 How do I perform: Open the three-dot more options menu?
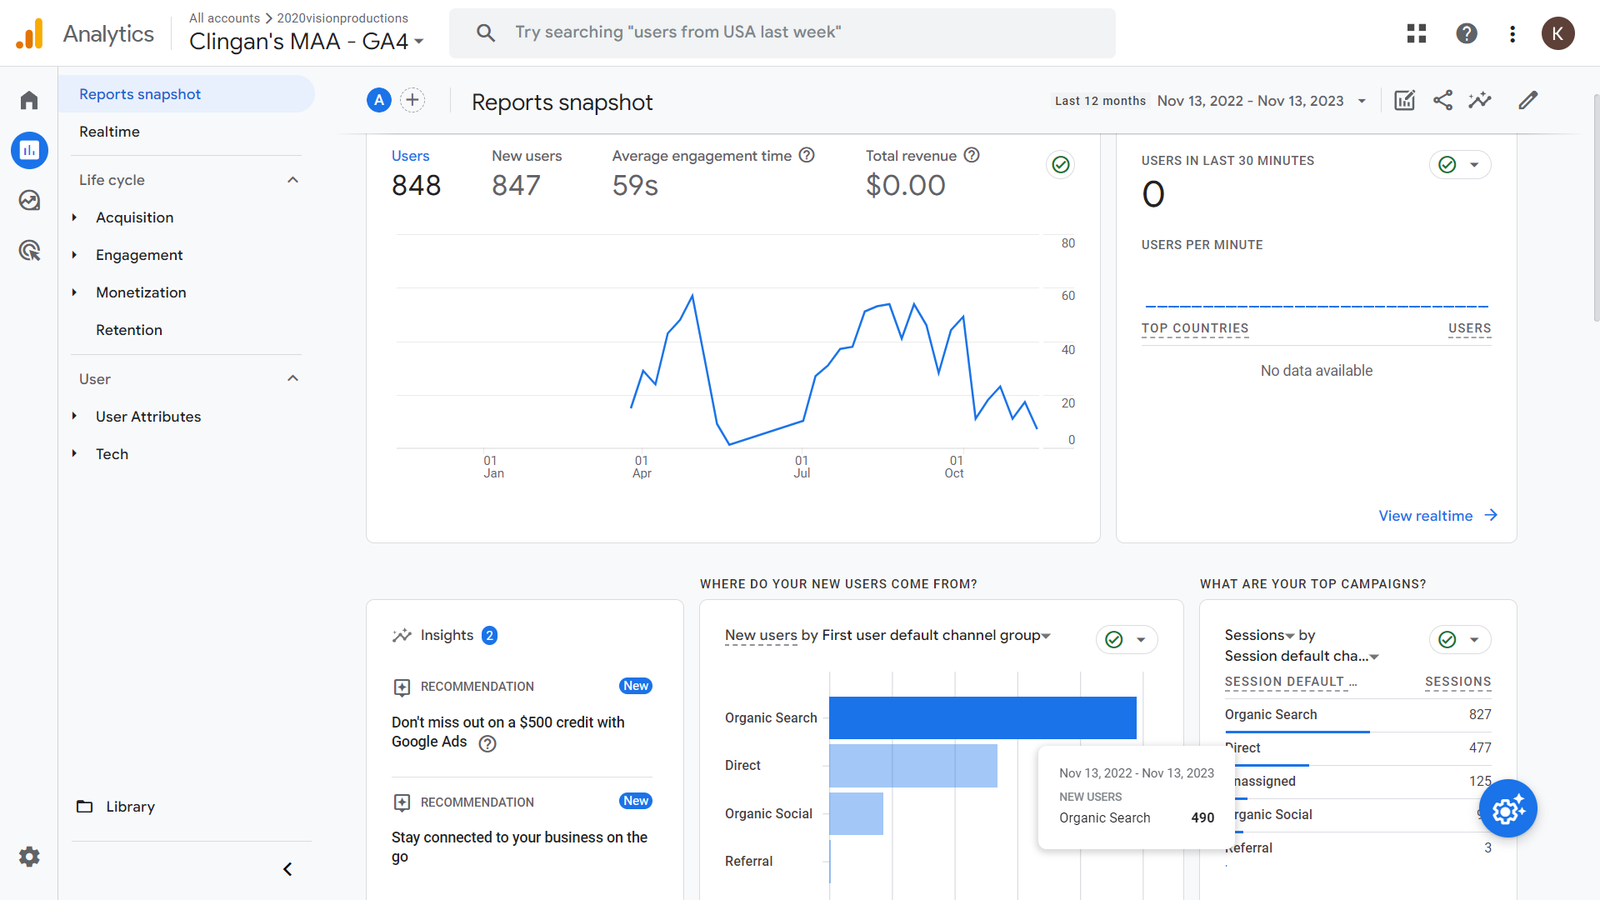click(1512, 33)
